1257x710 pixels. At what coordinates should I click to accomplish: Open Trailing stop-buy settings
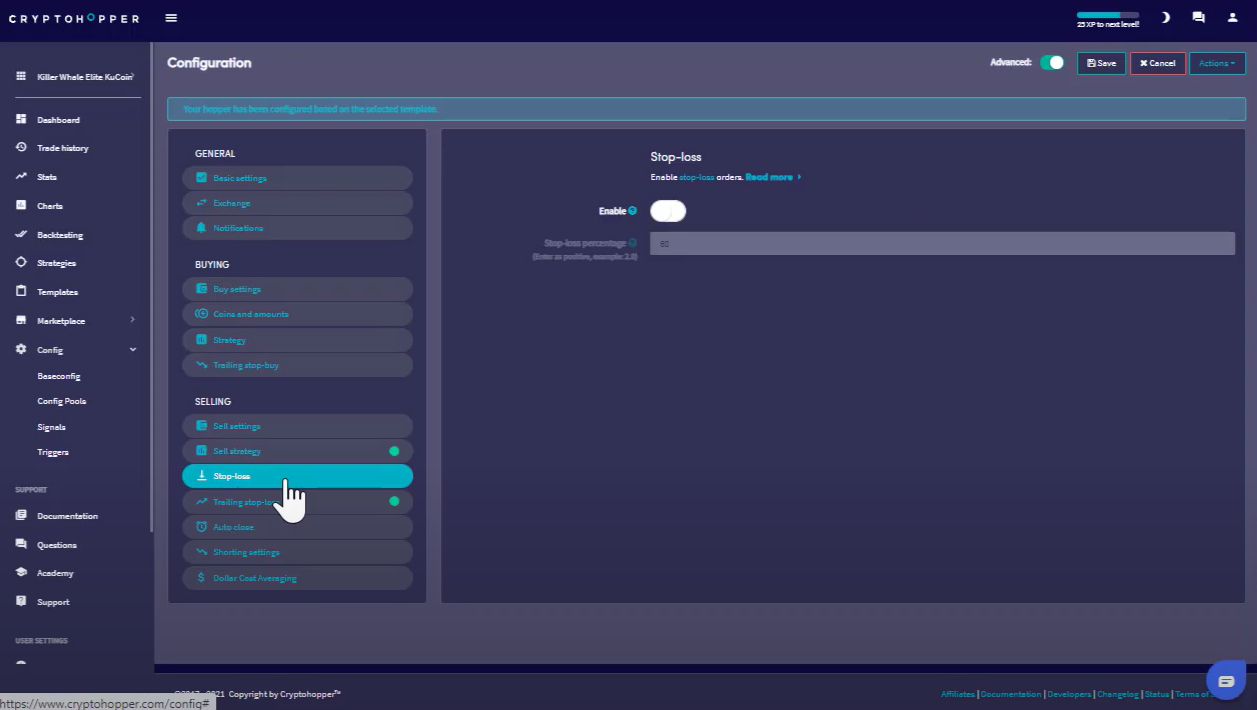[x=297, y=365]
